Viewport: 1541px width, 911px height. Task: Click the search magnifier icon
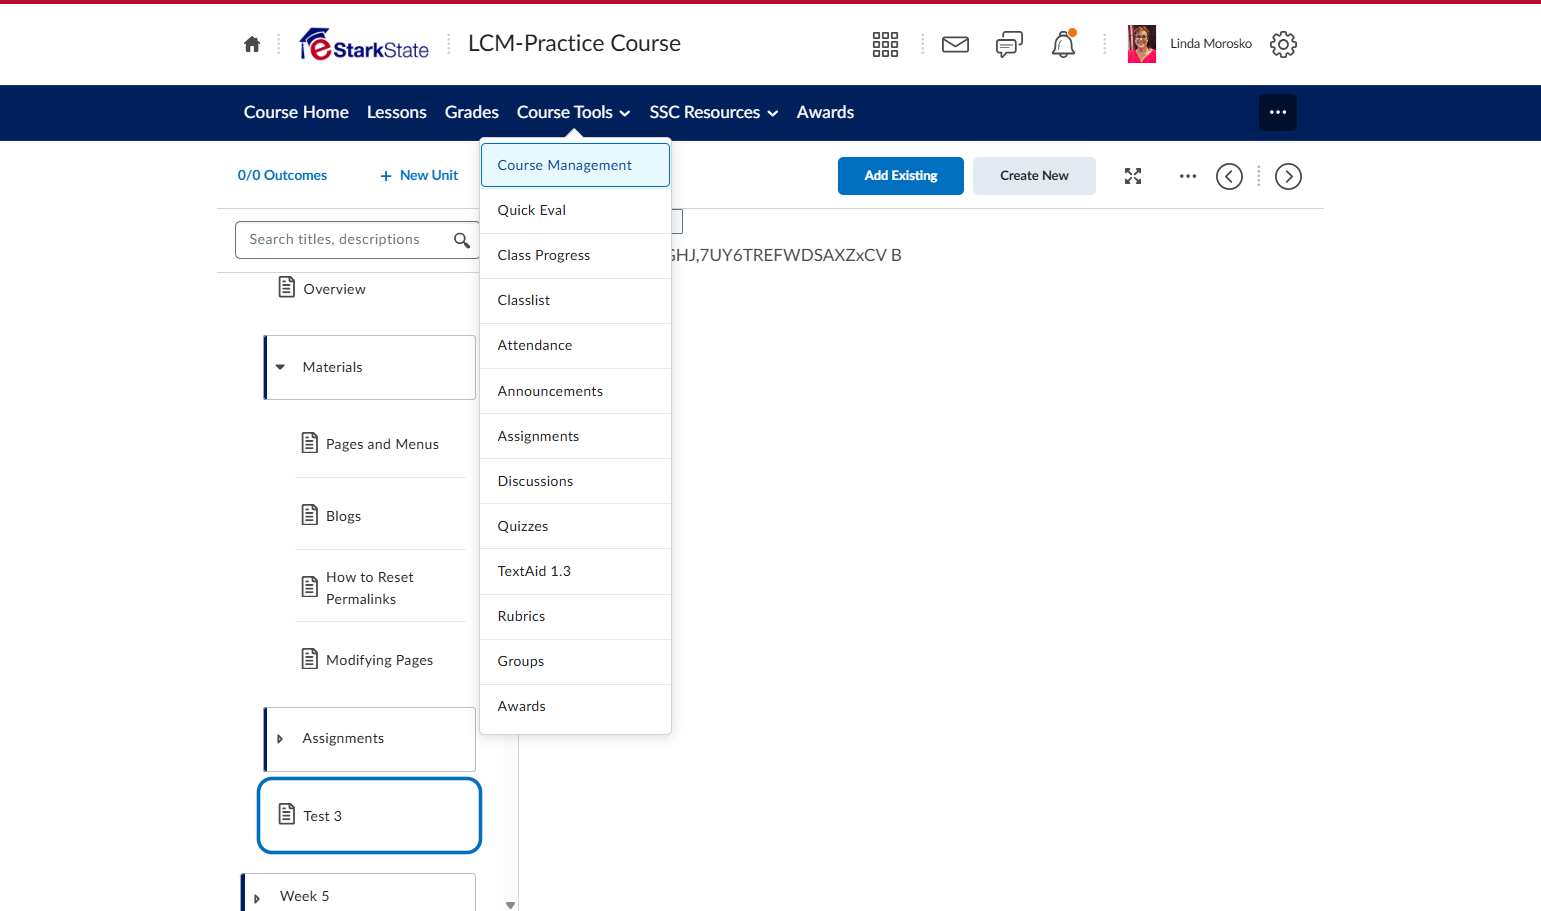(461, 240)
